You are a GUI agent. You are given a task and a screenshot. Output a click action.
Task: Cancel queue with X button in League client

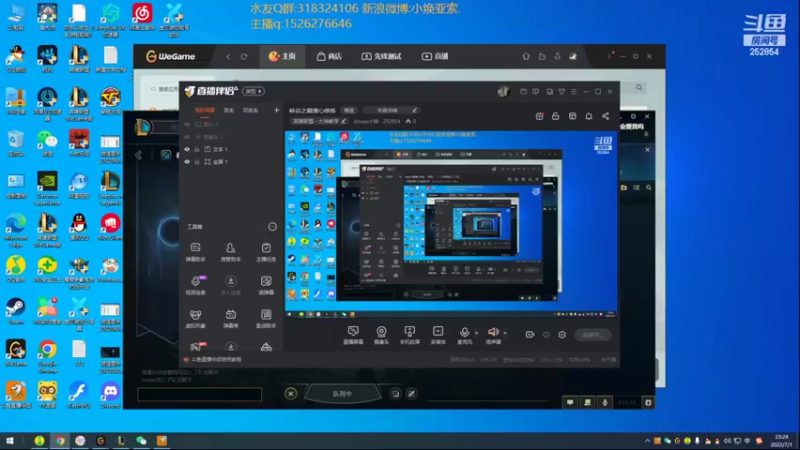[291, 393]
